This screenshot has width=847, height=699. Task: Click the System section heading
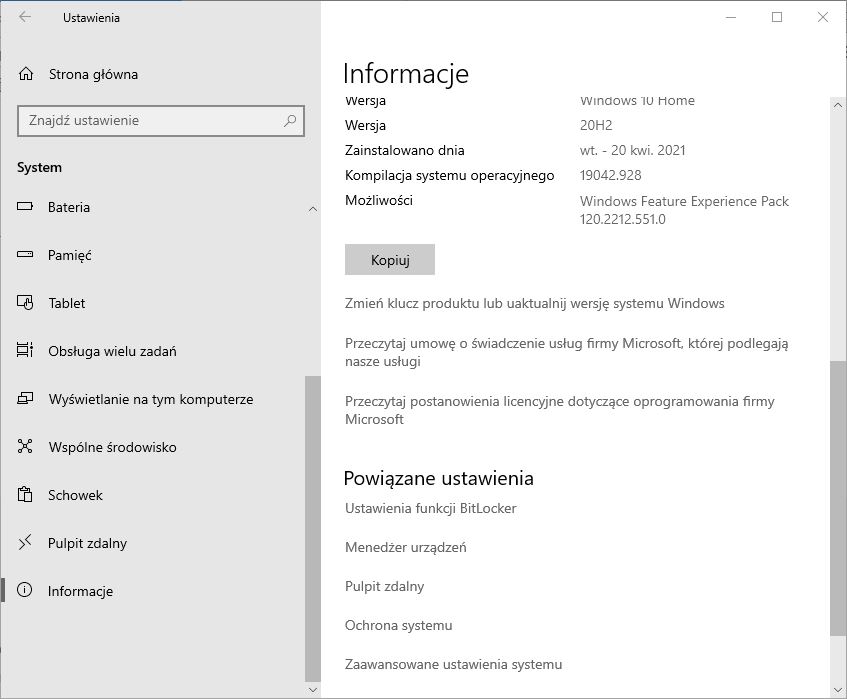click(39, 167)
